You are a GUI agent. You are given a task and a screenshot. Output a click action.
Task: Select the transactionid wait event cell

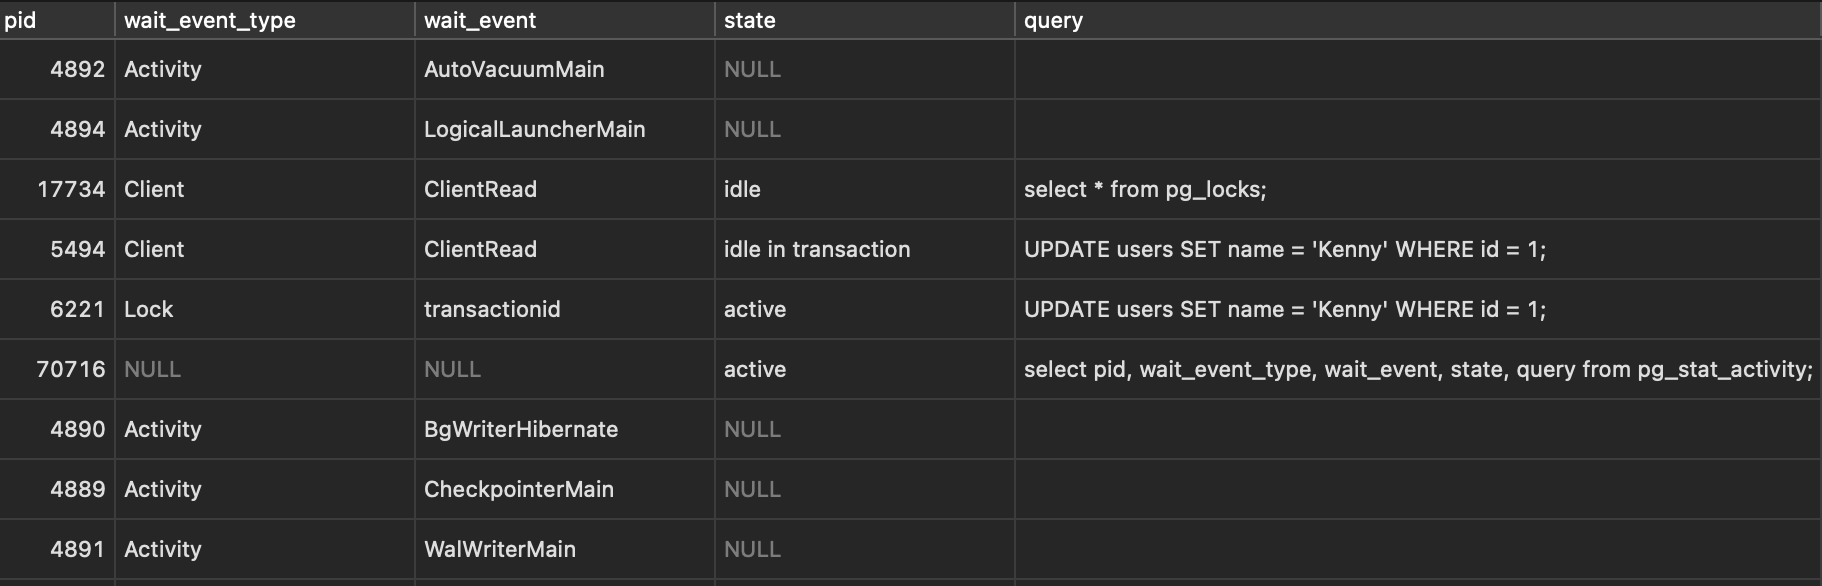(492, 309)
